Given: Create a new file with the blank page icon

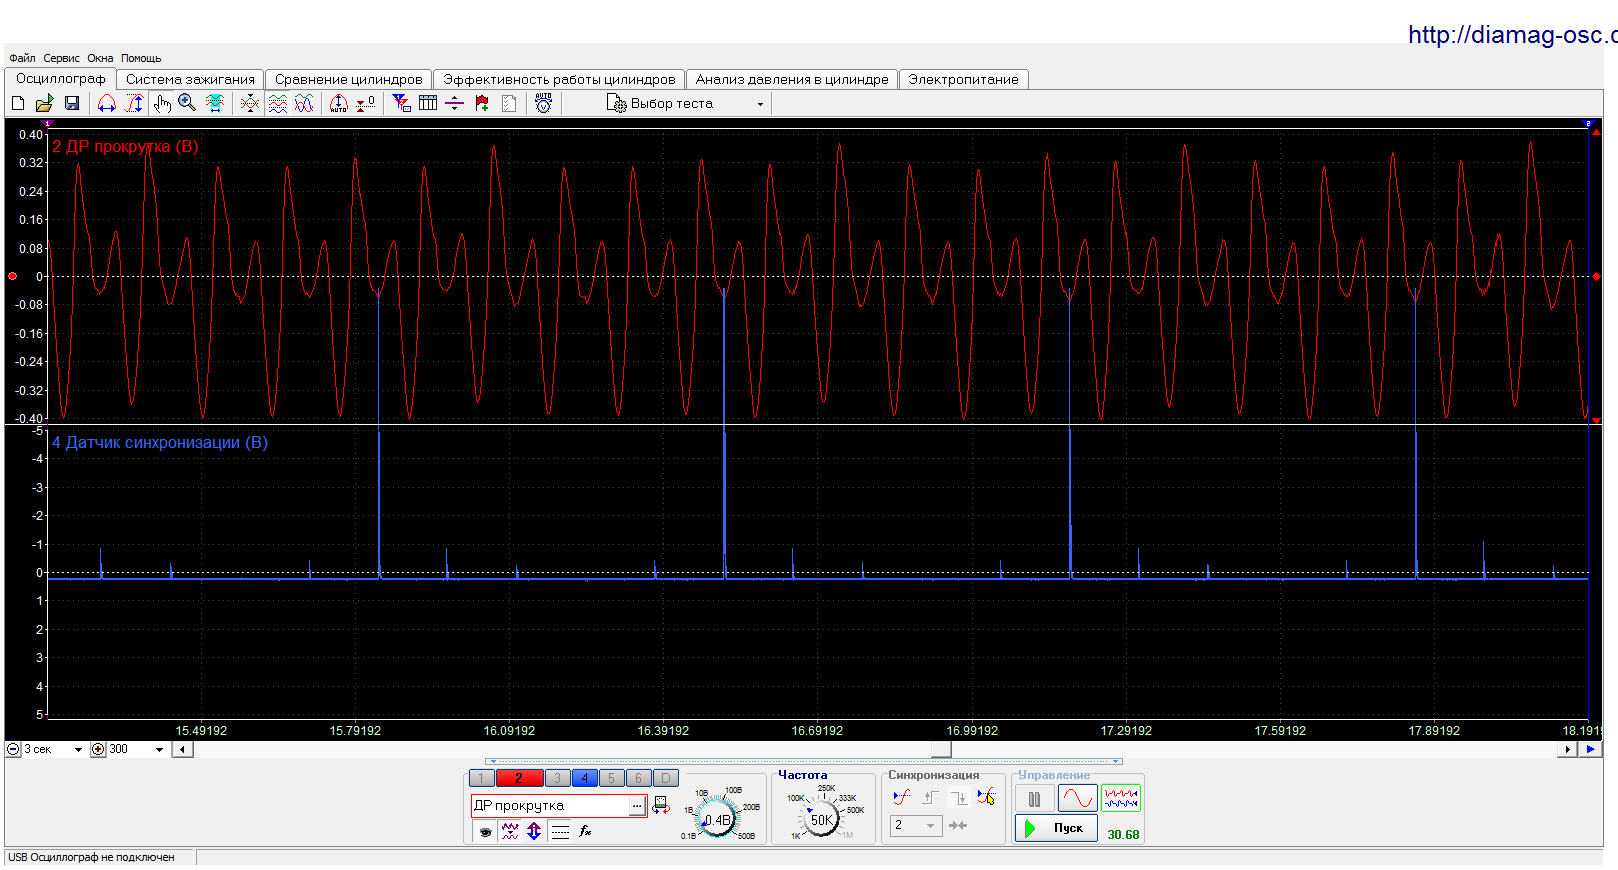Looking at the screenshot, I should coord(18,103).
